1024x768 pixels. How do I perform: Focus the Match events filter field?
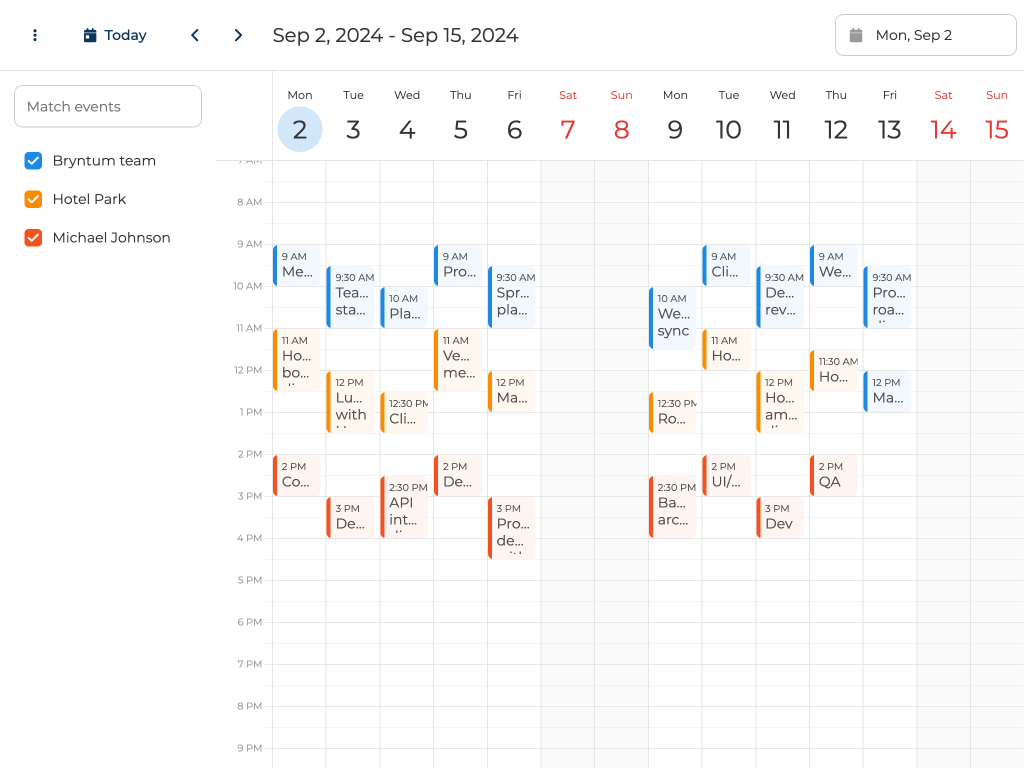pyautogui.click(x=108, y=106)
